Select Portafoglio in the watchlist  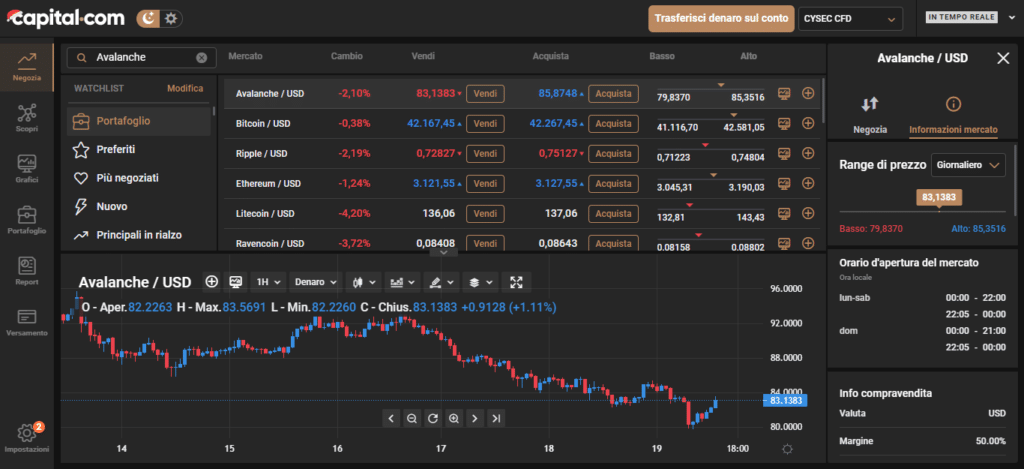(139, 121)
